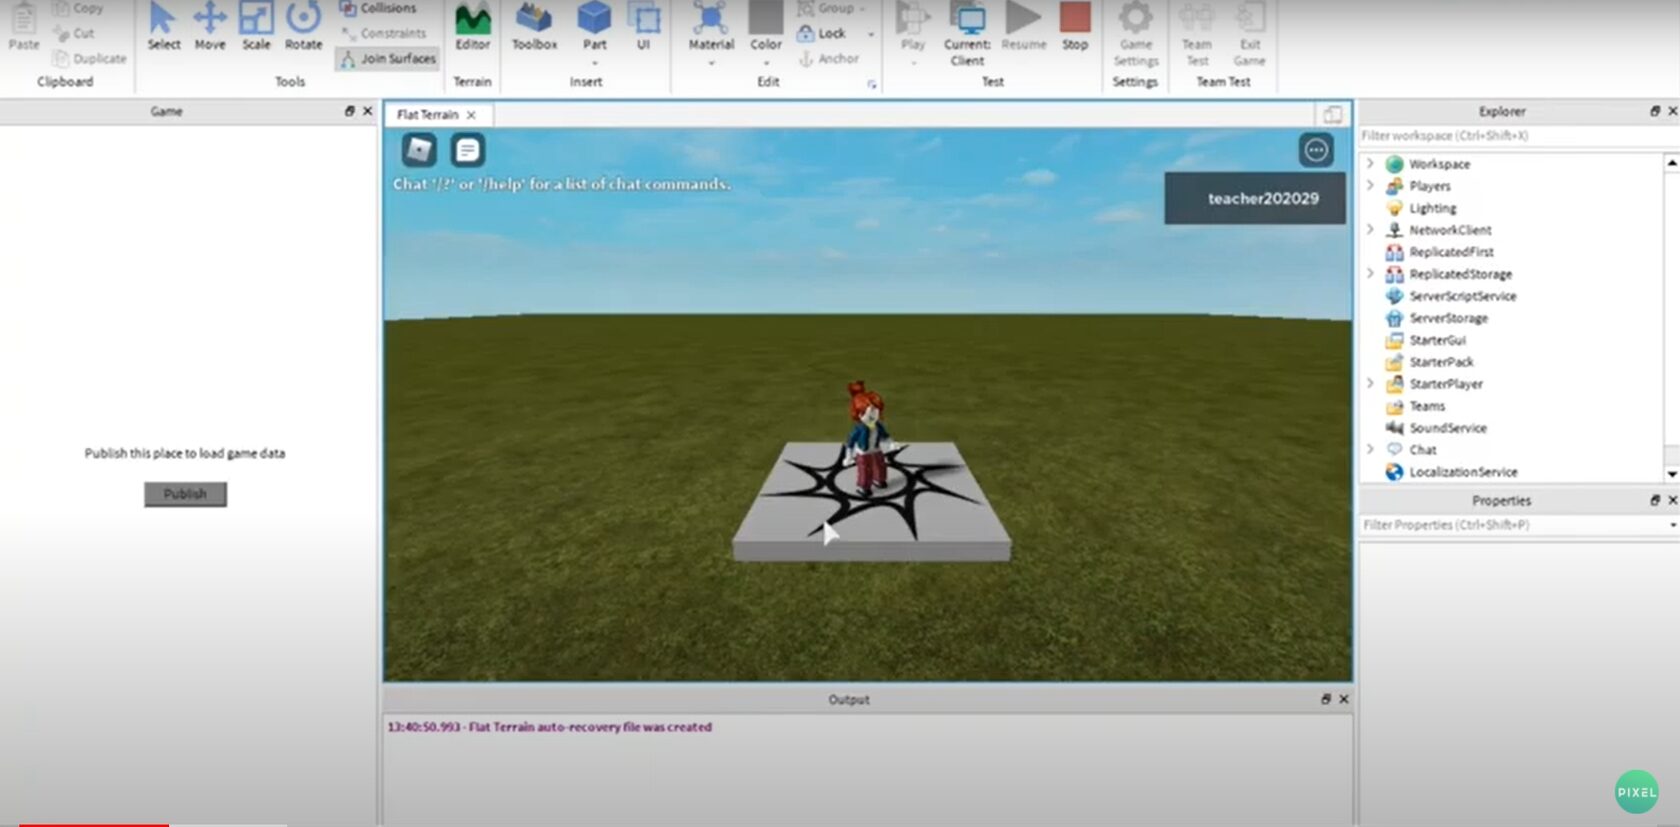The height and width of the screenshot is (827, 1680).
Task: Open the Color dropdown arrow
Action: pos(766,63)
